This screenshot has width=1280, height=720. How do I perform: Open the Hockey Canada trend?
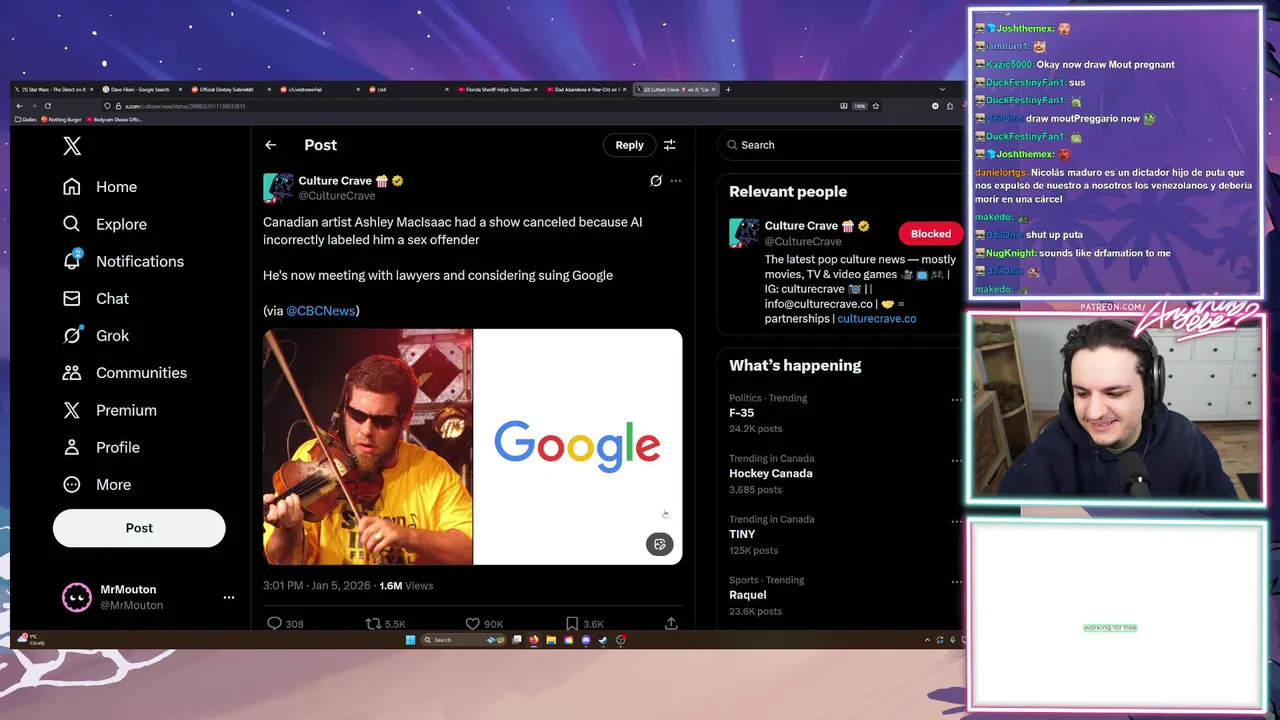click(771, 474)
